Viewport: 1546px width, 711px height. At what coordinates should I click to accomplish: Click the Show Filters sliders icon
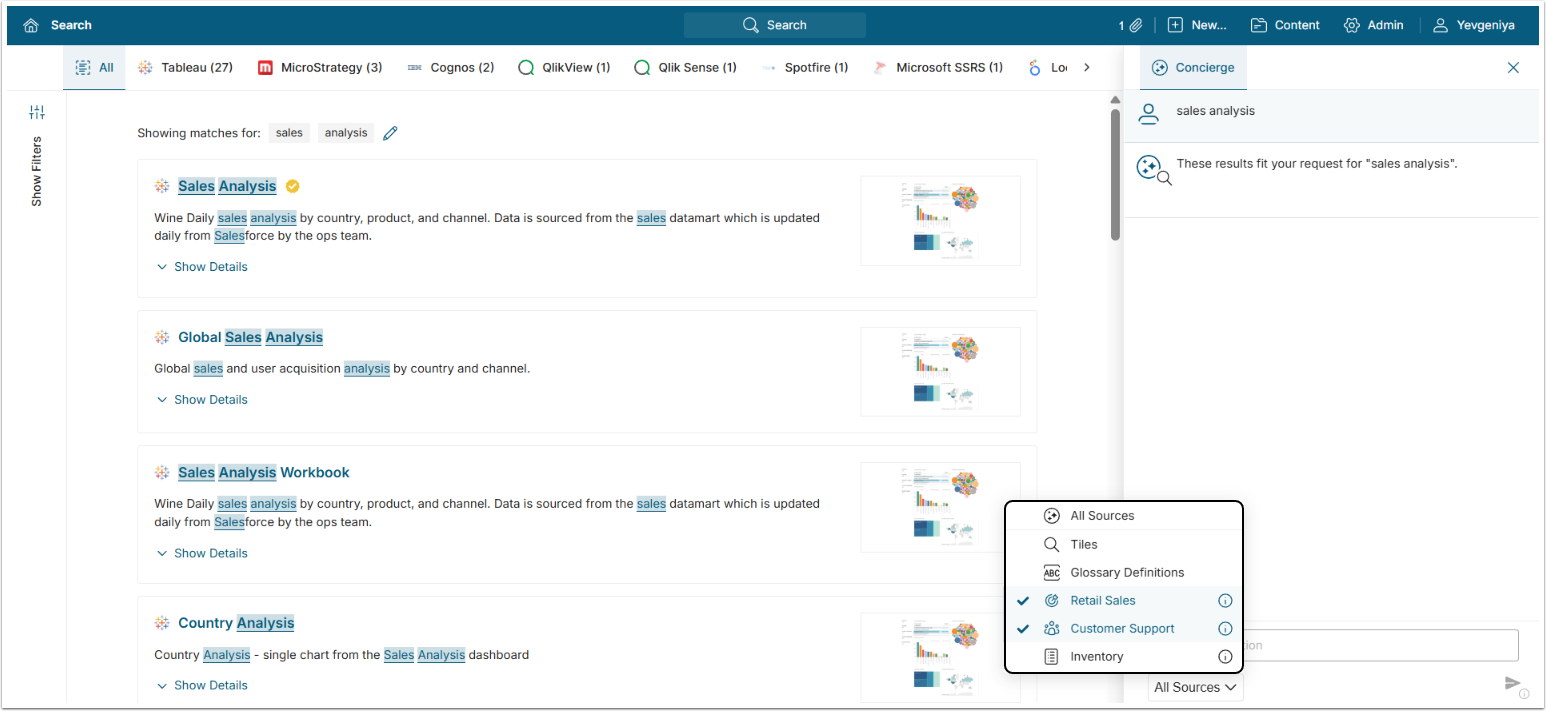pyautogui.click(x=37, y=113)
